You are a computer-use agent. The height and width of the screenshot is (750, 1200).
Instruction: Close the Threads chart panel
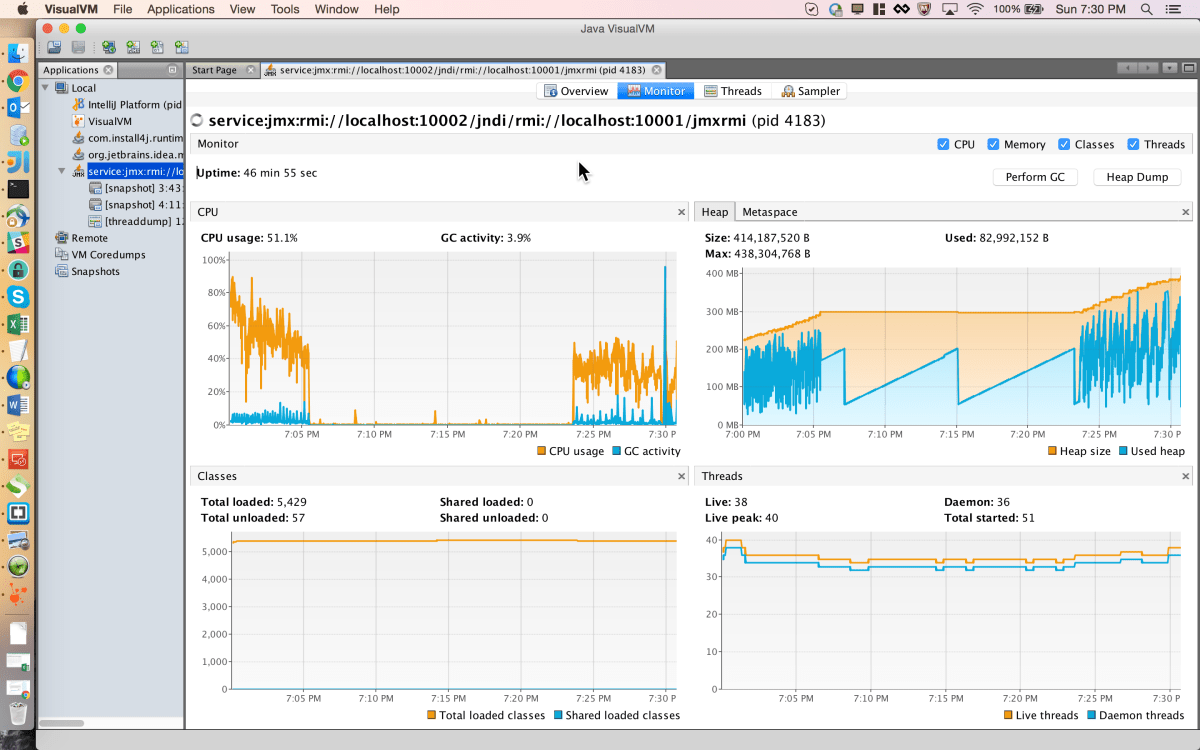(x=1186, y=476)
